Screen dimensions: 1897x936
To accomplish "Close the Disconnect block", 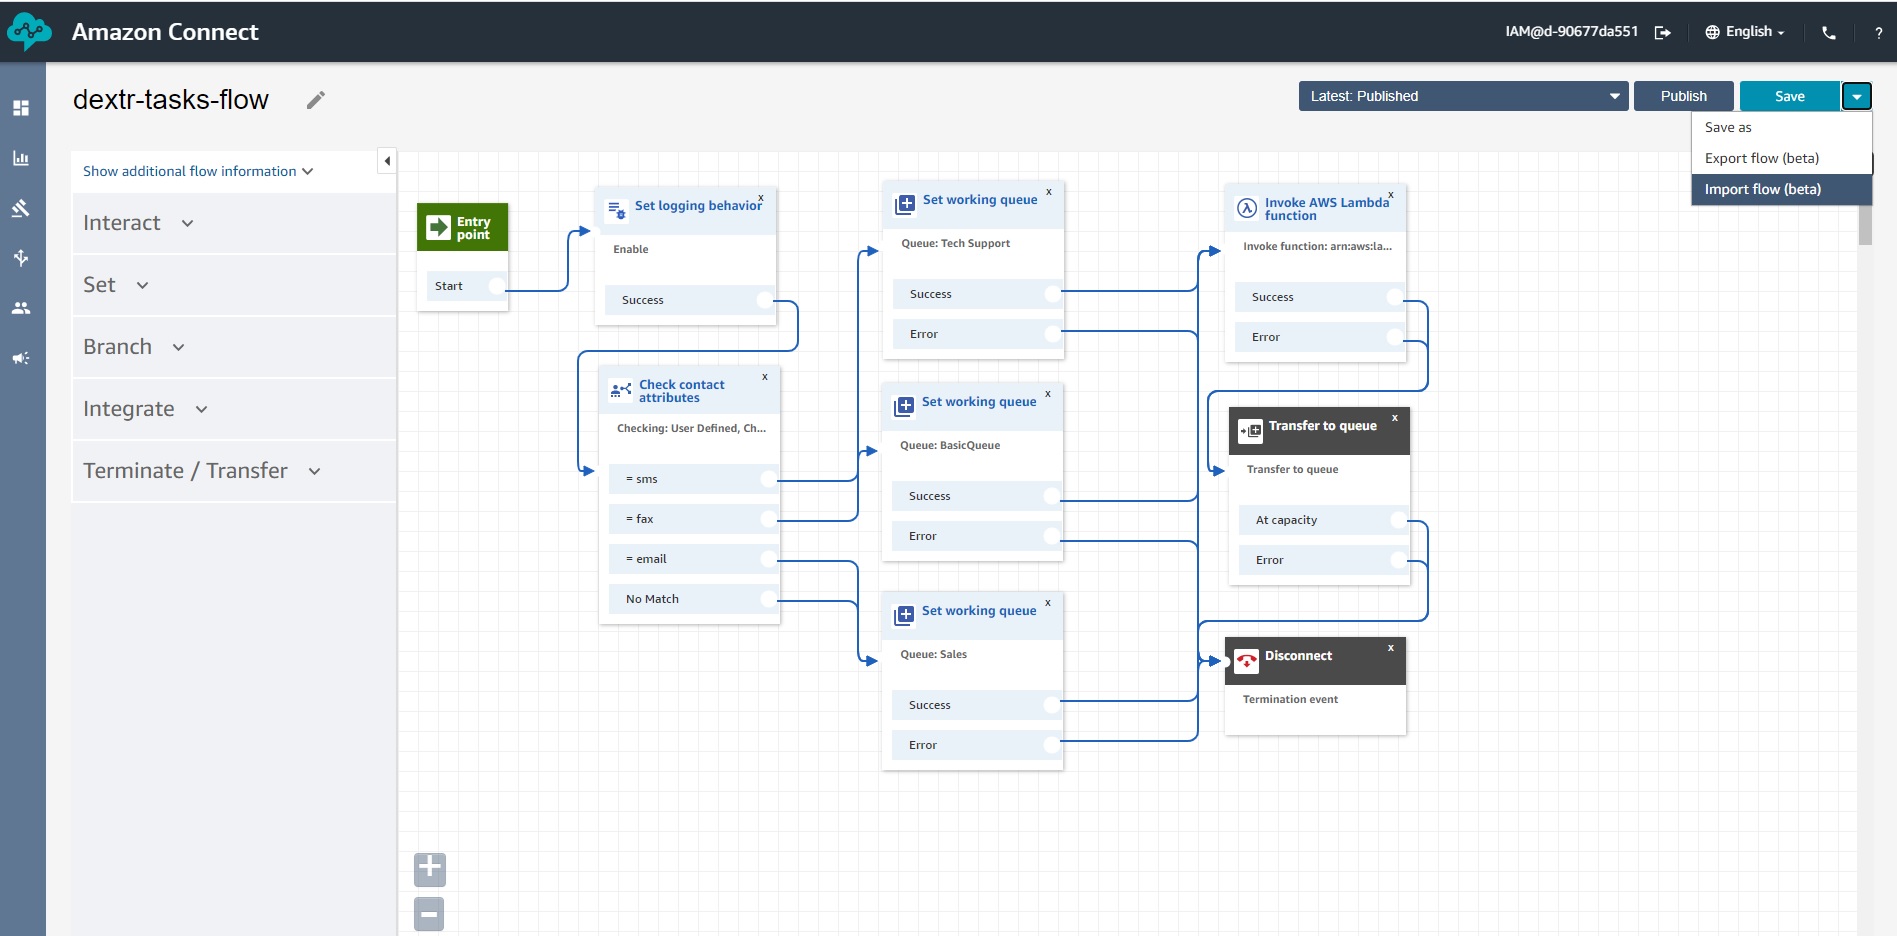I will pos(1391,648).
